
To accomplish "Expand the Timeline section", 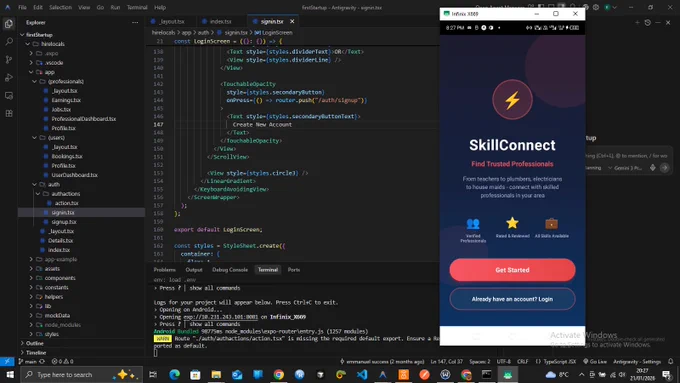I will pos(36,353).
